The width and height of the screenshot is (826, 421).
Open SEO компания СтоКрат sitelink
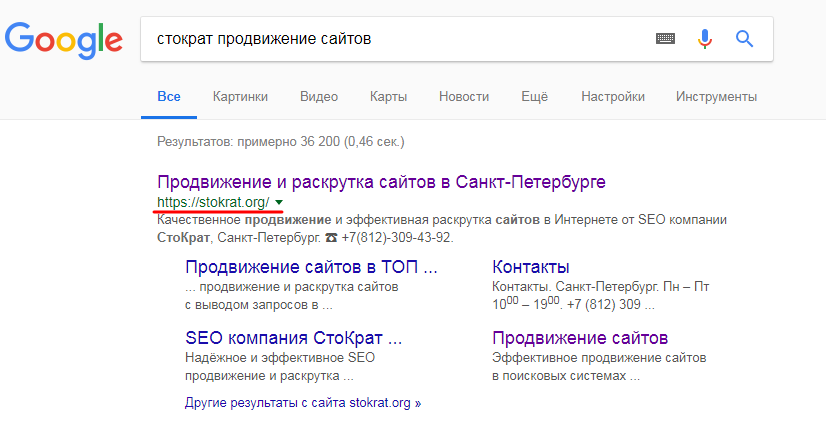293,338
